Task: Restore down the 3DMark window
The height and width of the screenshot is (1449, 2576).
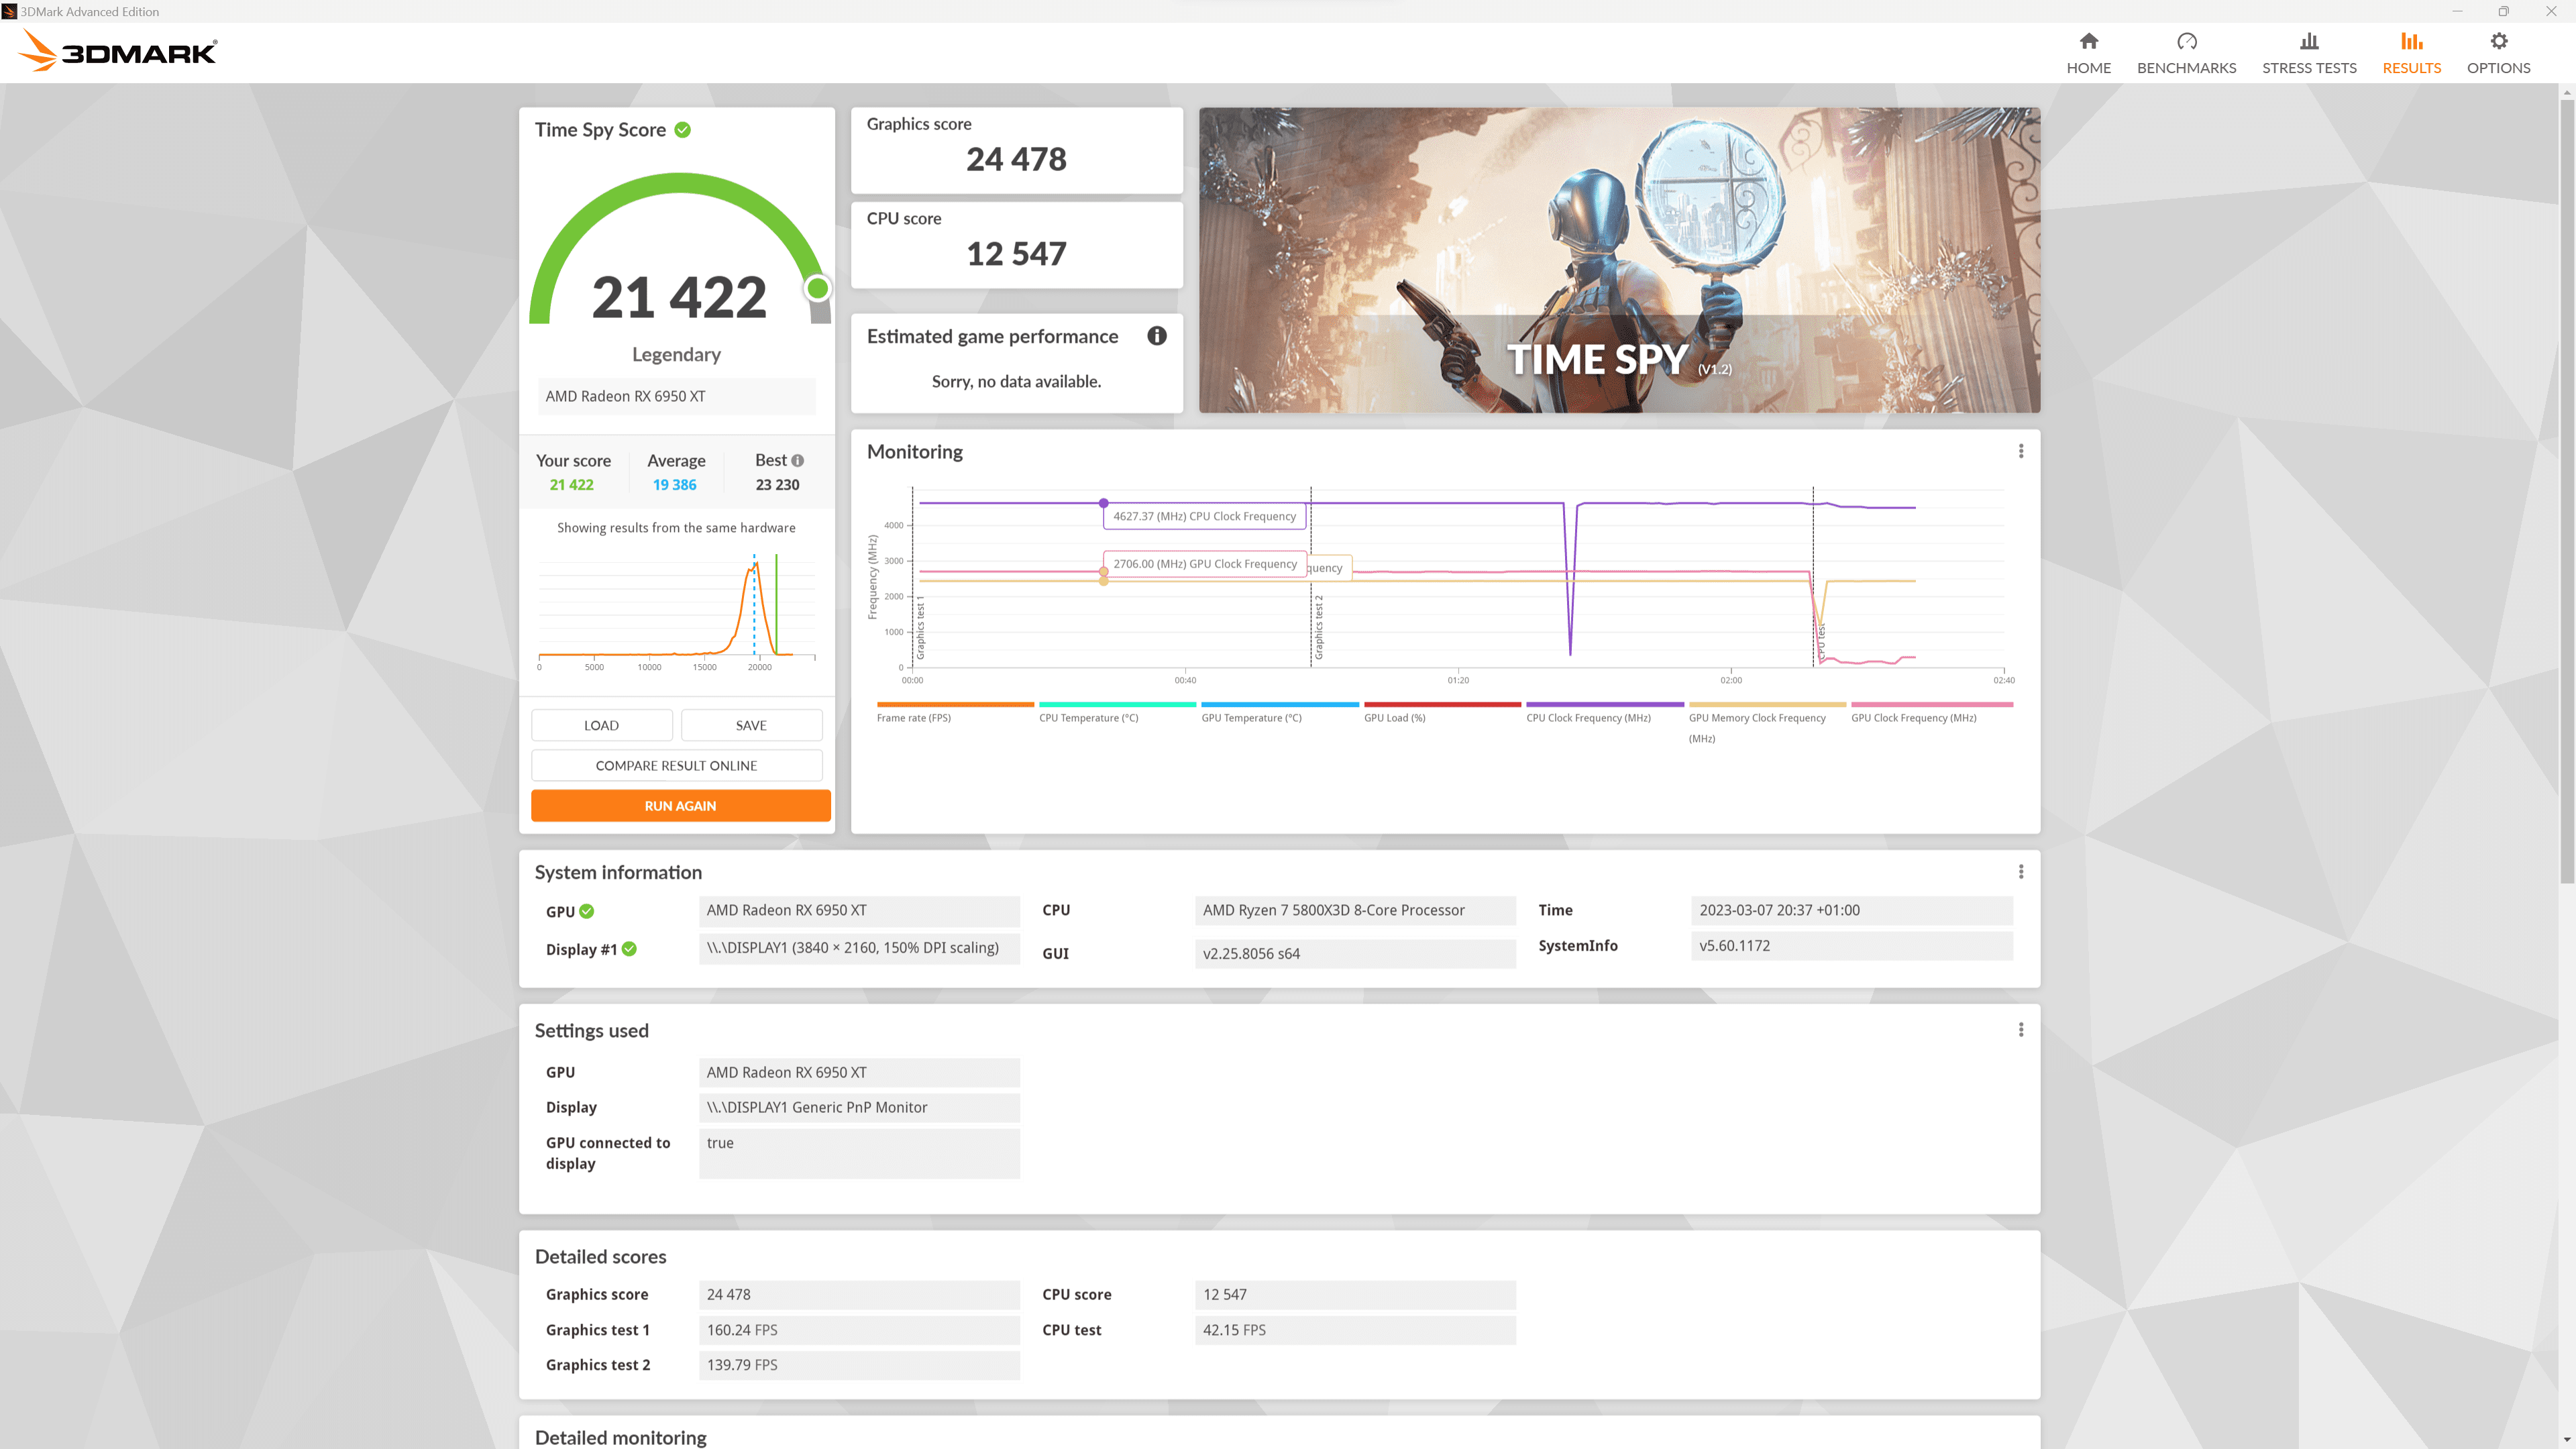Action: (x=2503, y=11)
